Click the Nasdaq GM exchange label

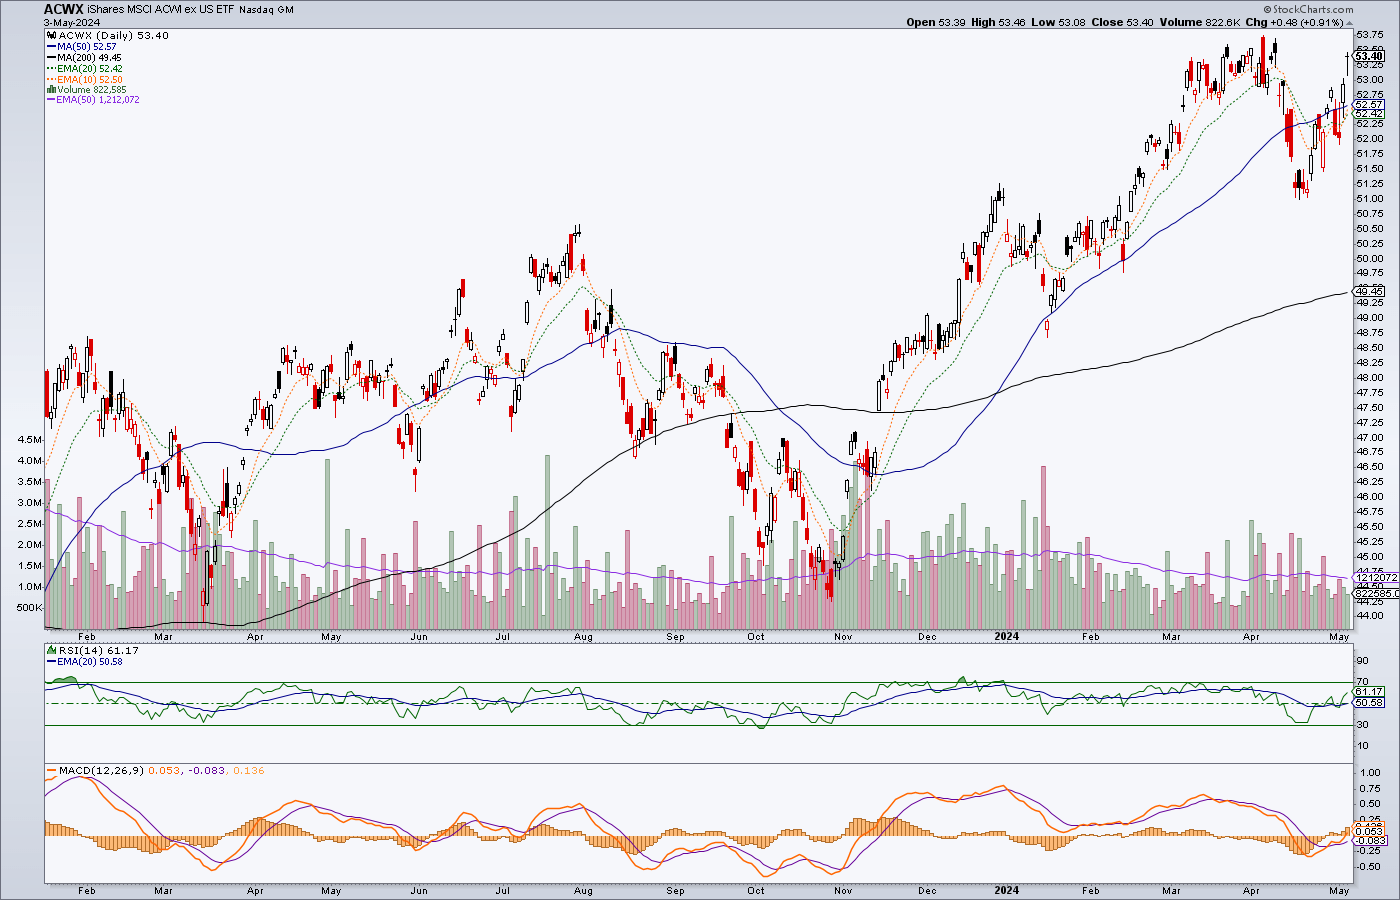pyautogui.click(x=268, y=9)
